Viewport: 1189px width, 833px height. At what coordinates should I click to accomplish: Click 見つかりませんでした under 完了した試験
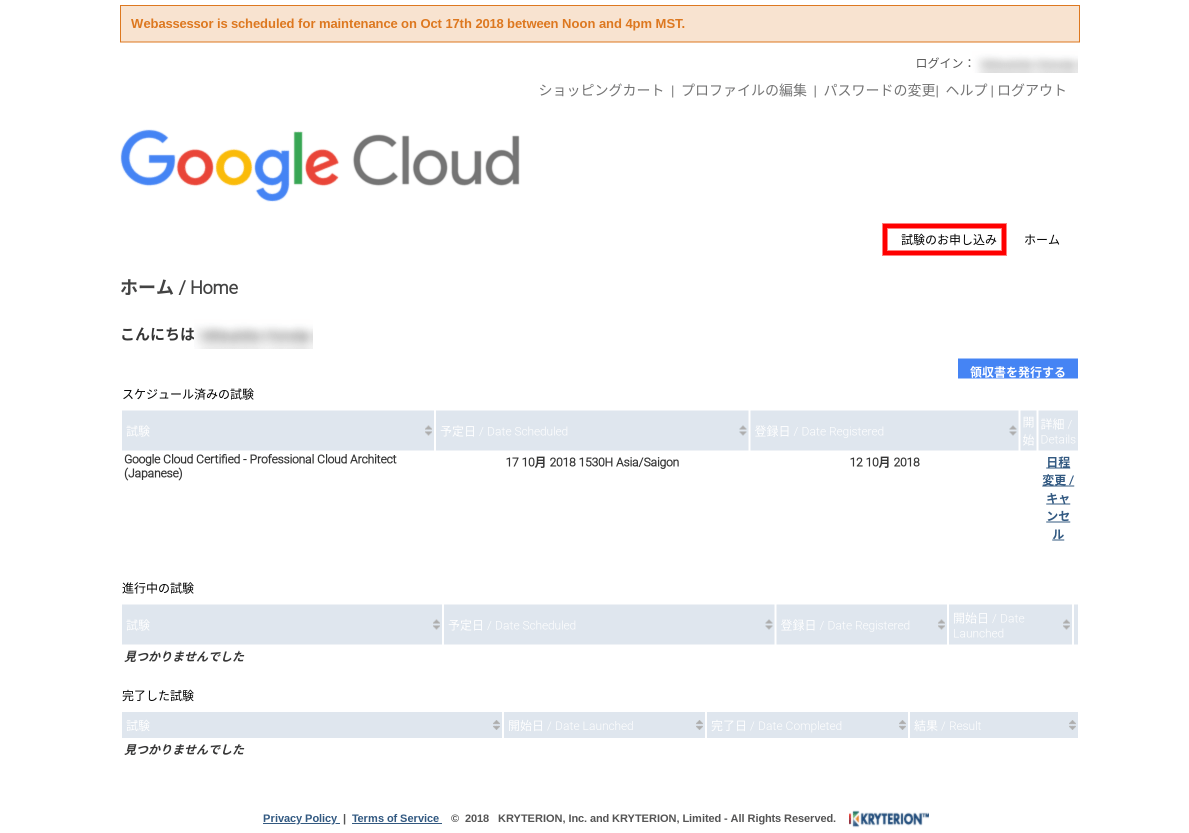(184, 750)
